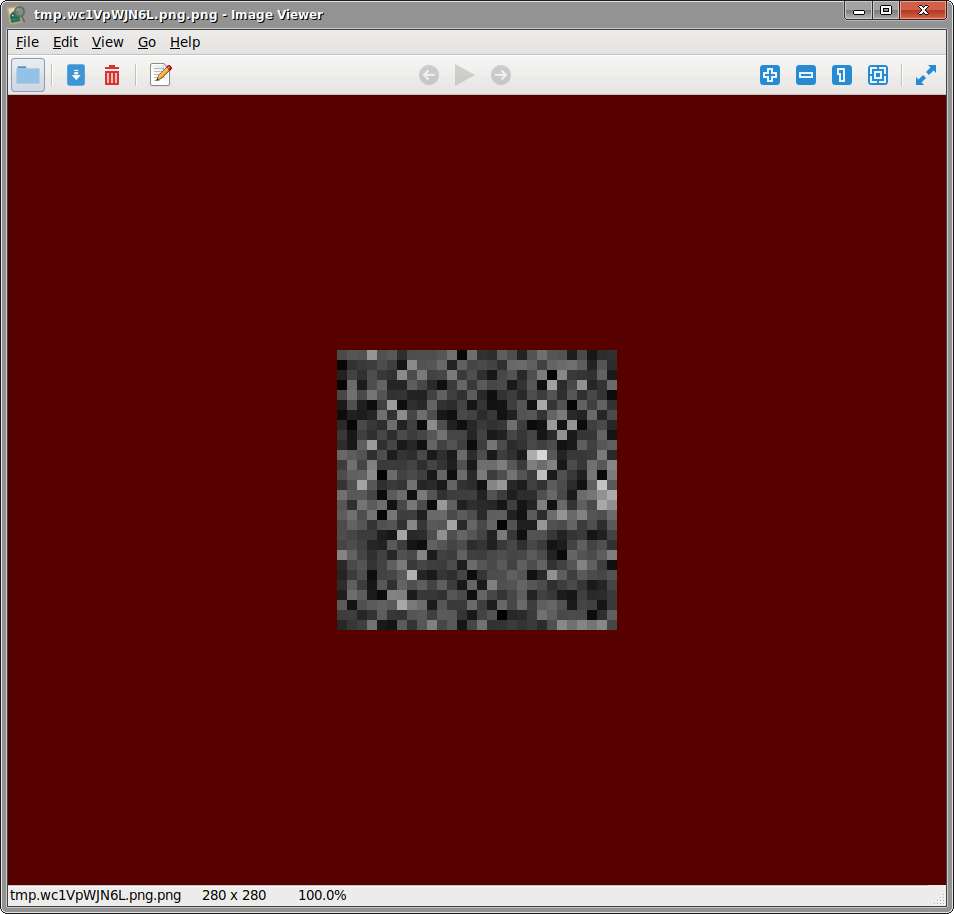This screenshot has height=914, width=954.
Task: Enter fullscreen mode with the arrows icon
Action: point(926,75)
